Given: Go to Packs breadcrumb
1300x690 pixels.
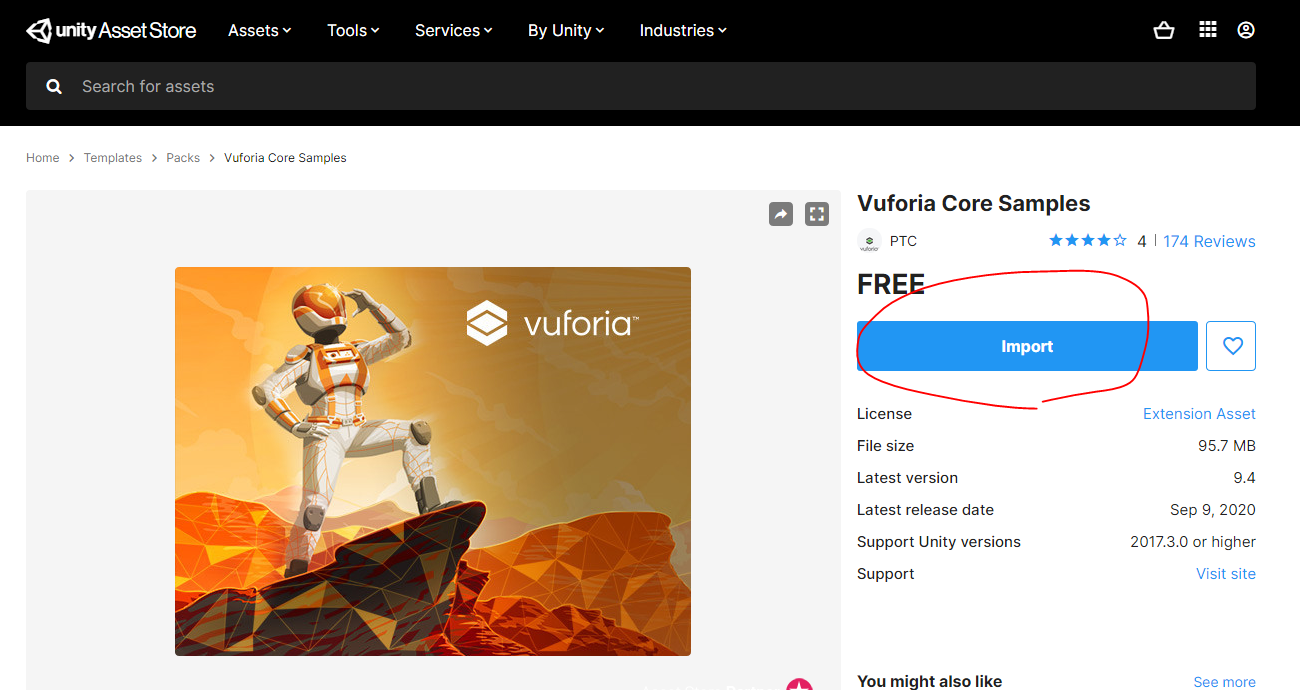Looking at the screenshot, I should pyautogui.click(x=183, y=158).
